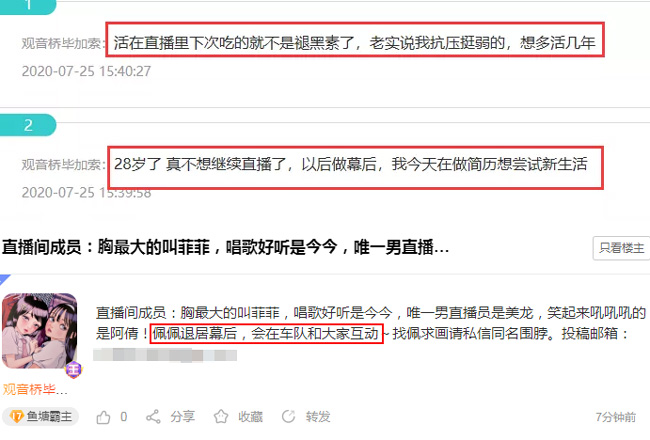Click the teal number 2 tag
This screenshot has height=440, width=650.
[28, 125]
